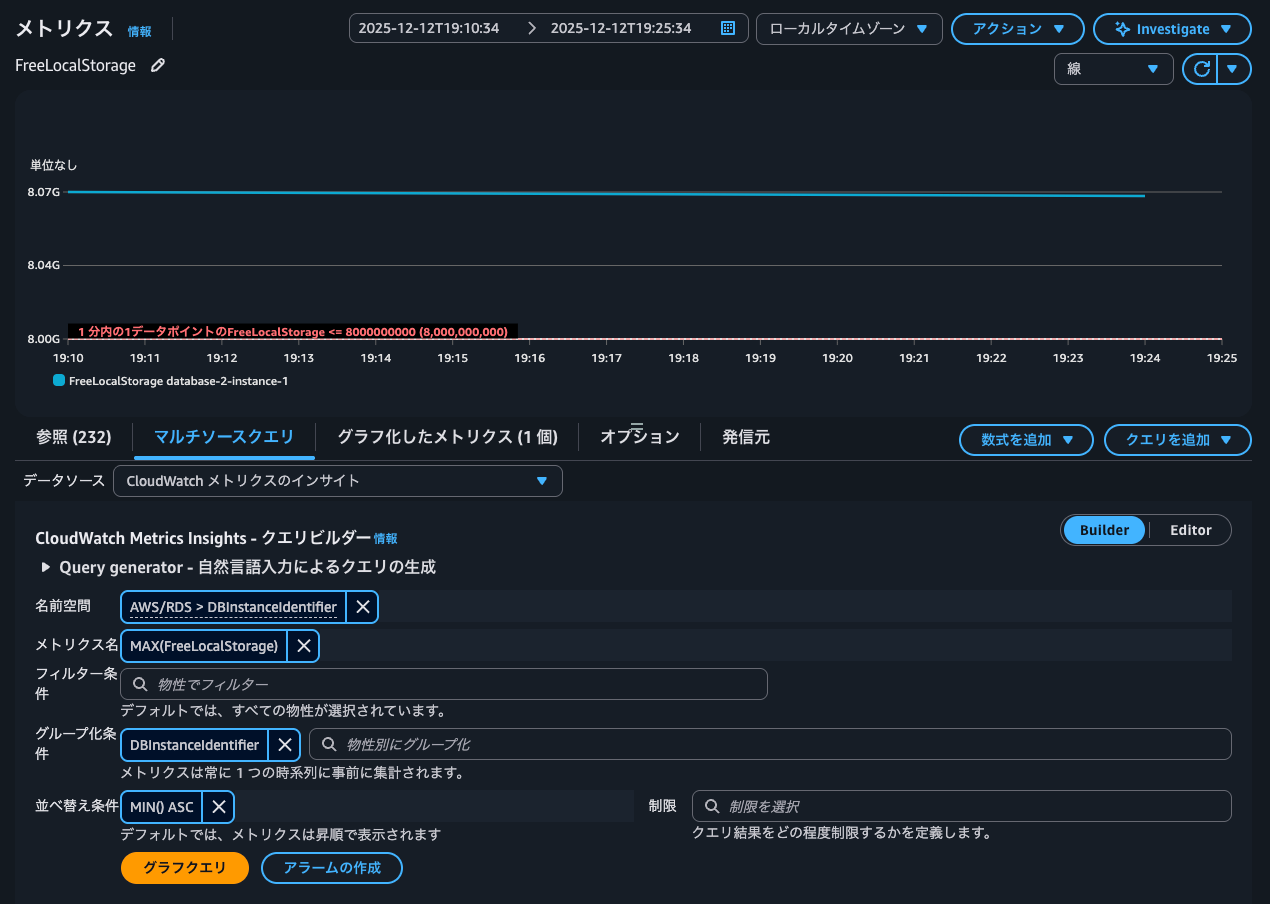Switch the query builder to Editor mode
The image size is (1270, 904).
[x=1190, y=530]
